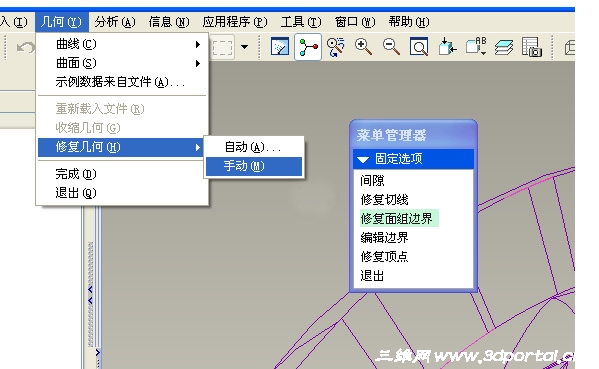Select the dashed selection box tool
This screenshot has height=369, width=599.
pos(222,47)
